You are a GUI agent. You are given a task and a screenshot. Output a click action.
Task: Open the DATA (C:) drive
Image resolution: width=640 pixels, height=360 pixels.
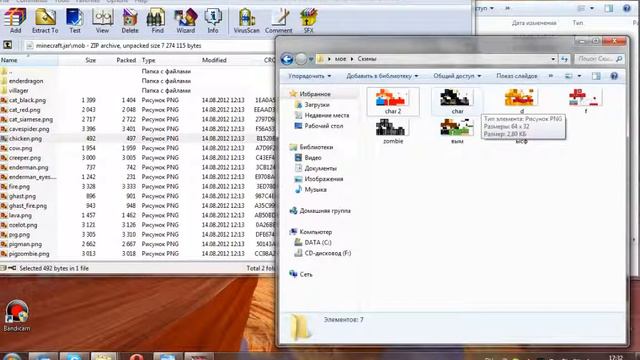[x=318, y=242]
